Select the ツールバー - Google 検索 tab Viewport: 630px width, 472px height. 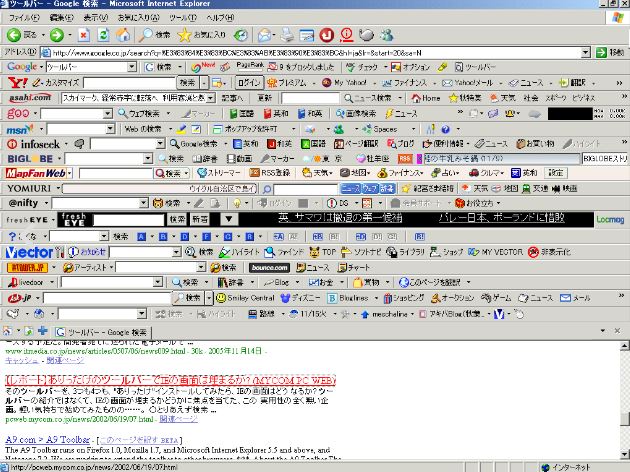tap(102, 332)
